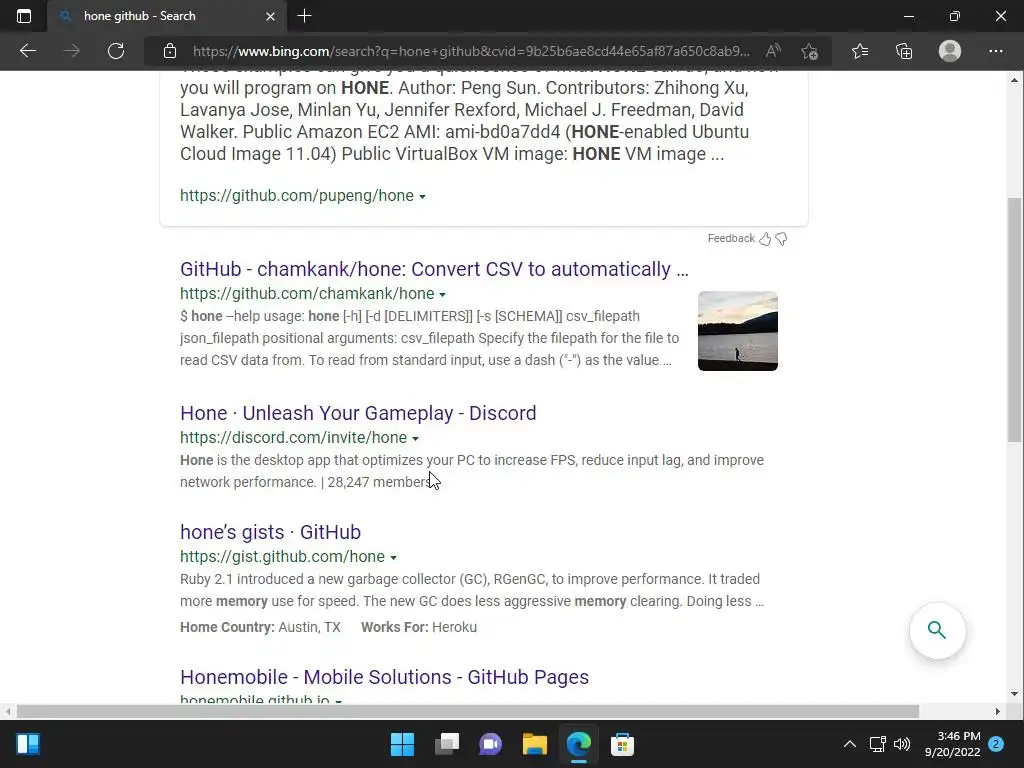Open the lake sunset thumbnail image
Screen dimensions: 1024x768
click(737, 331)
